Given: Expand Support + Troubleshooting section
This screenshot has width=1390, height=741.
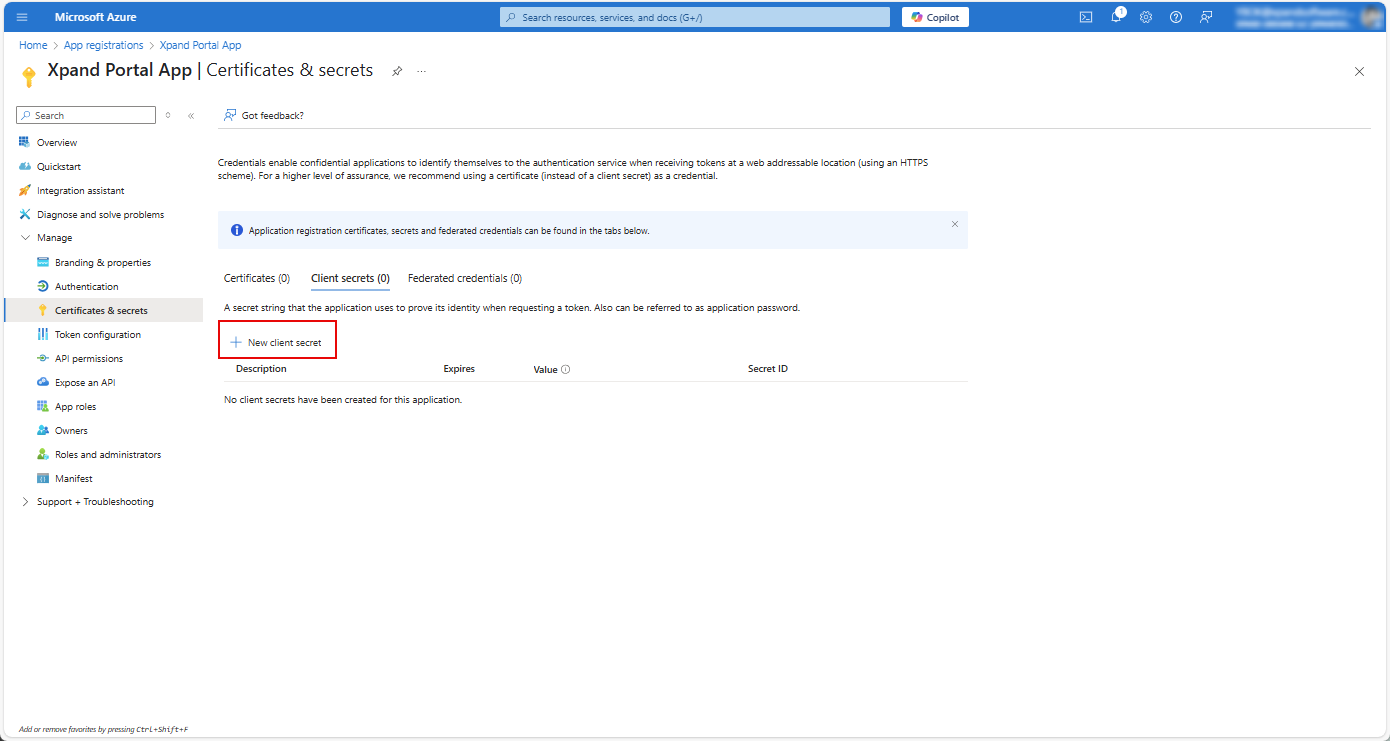Looking at the screenshot, I should pos(26,502).
